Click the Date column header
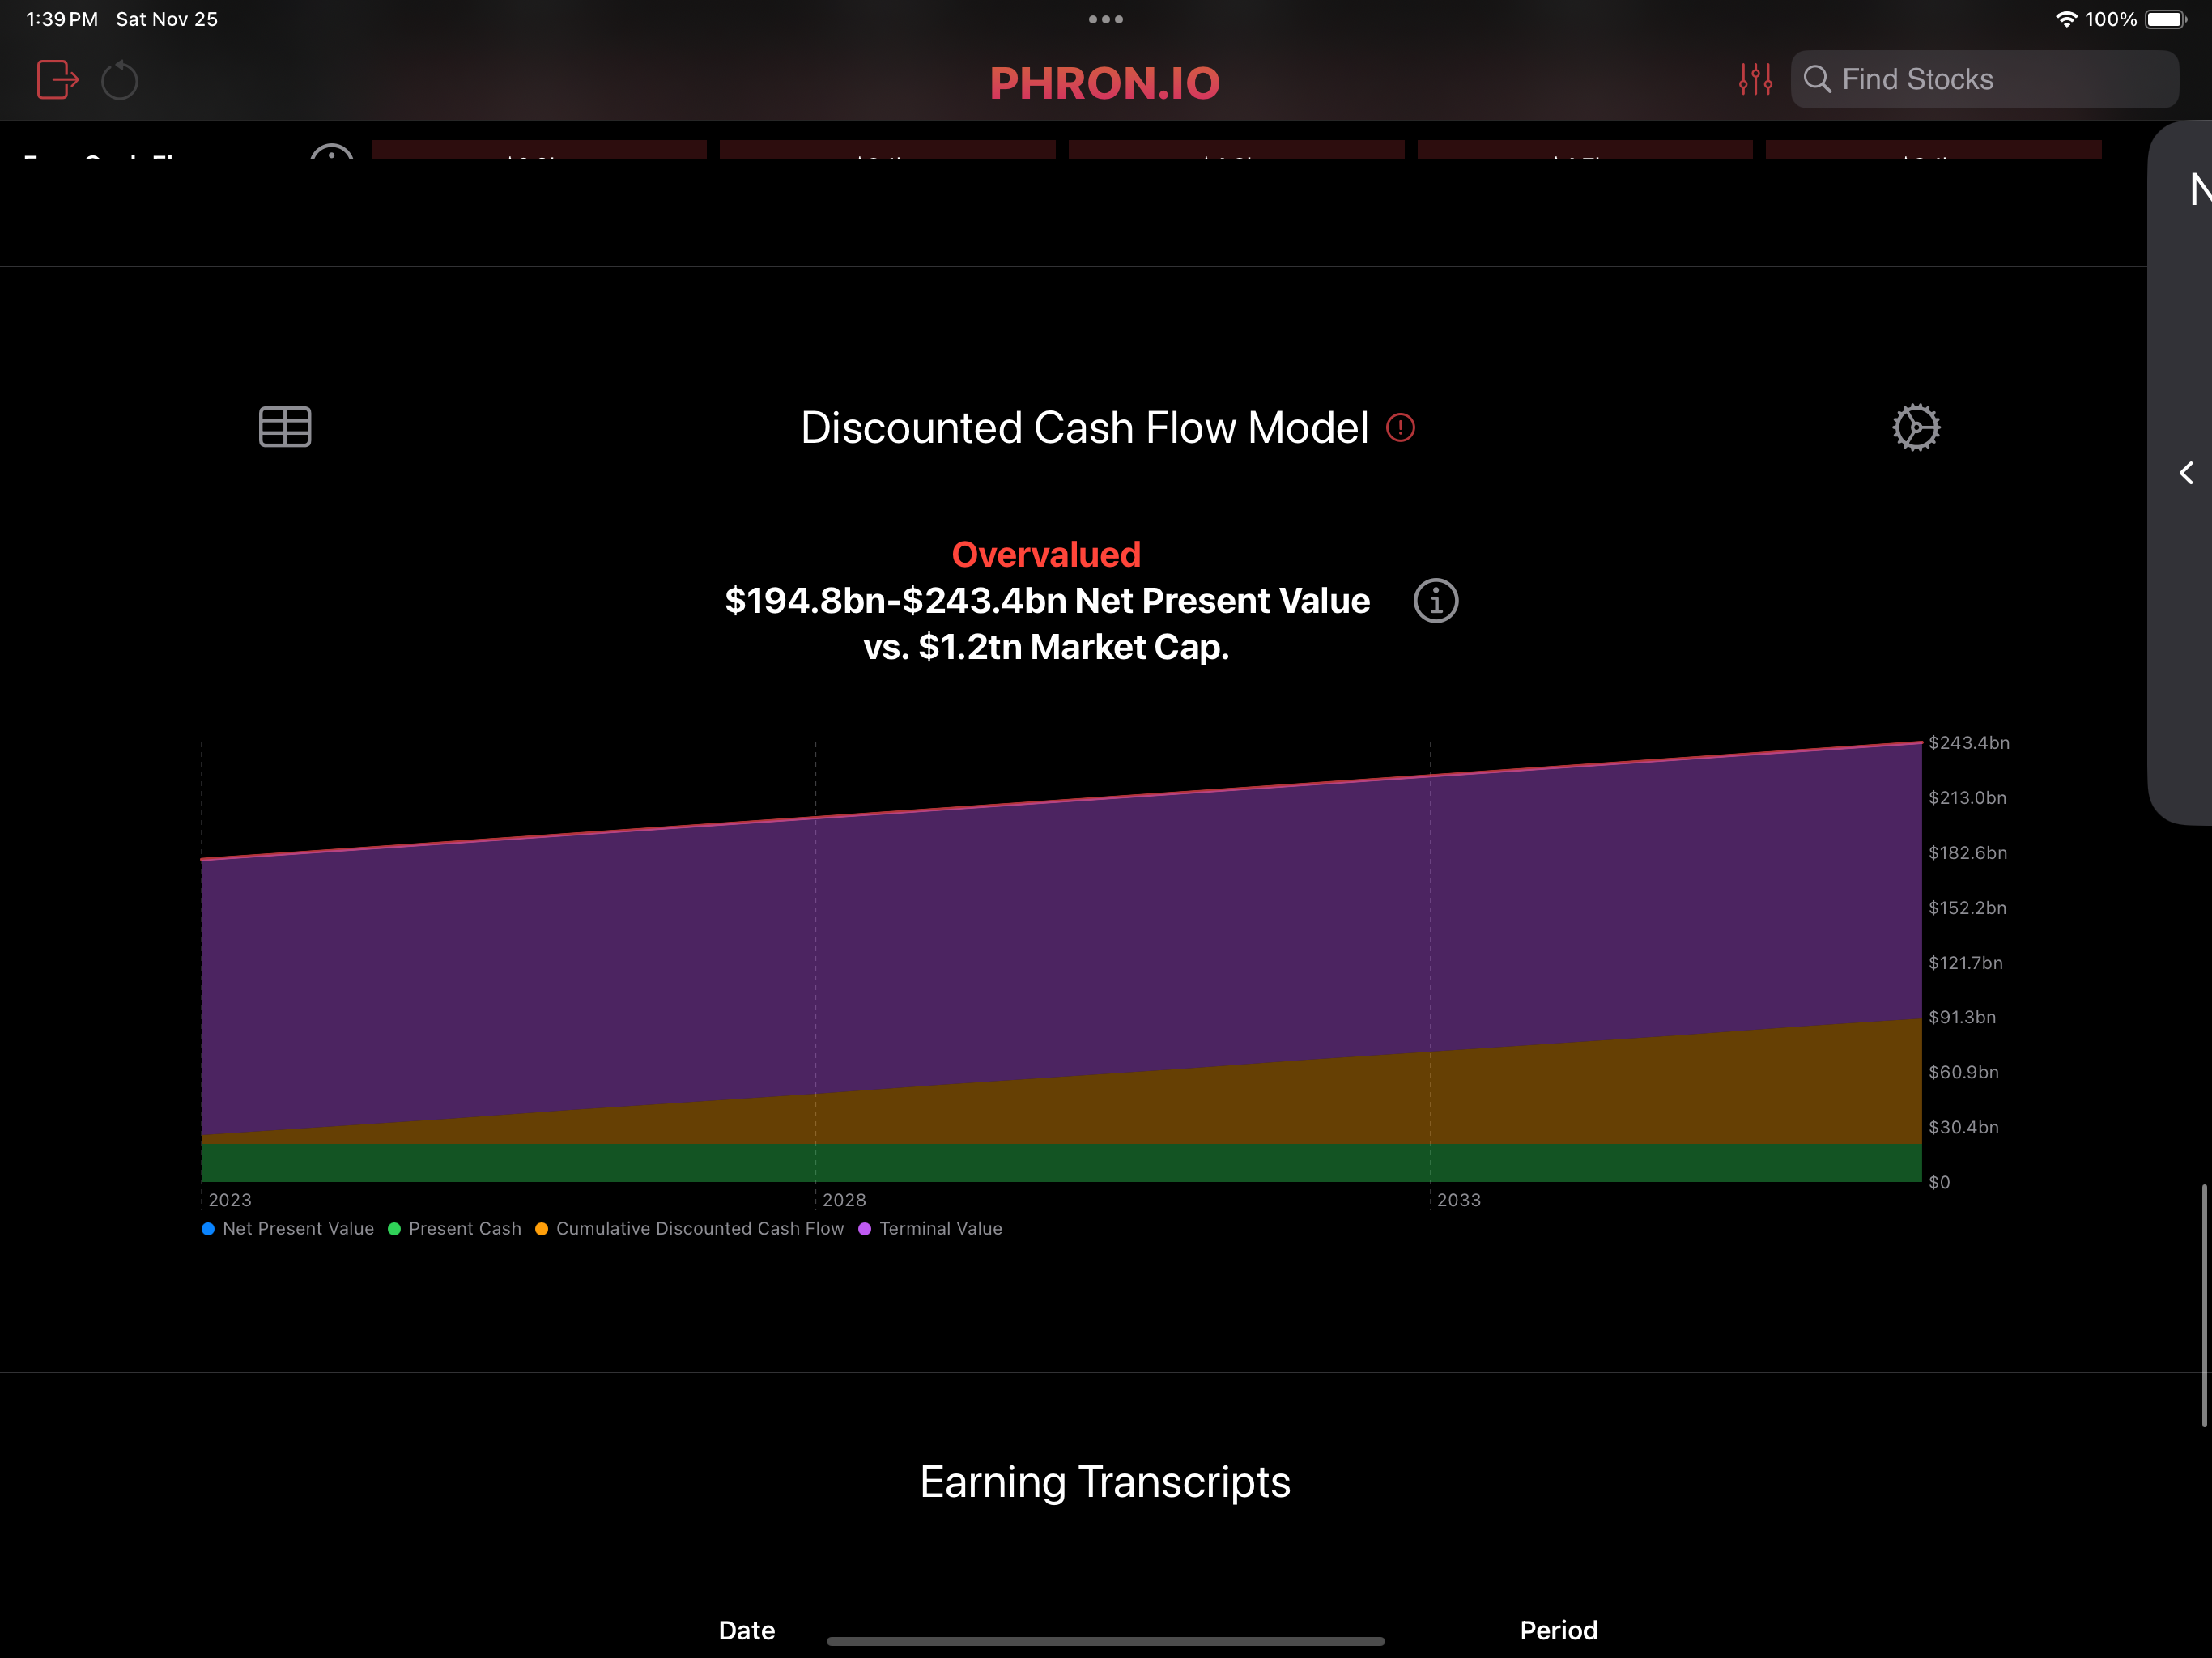Screen dimensions: 2212x1658 click(746, 1630)
